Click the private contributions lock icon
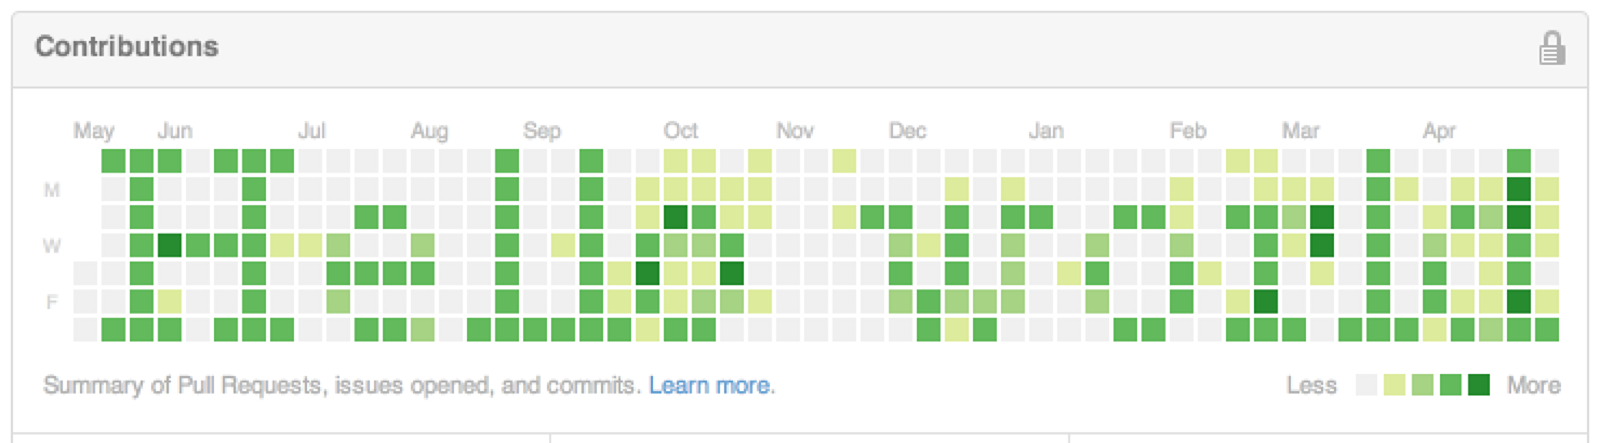Image resolution: width=1600 pixels, height=443 pixels. click(1551, 47)
